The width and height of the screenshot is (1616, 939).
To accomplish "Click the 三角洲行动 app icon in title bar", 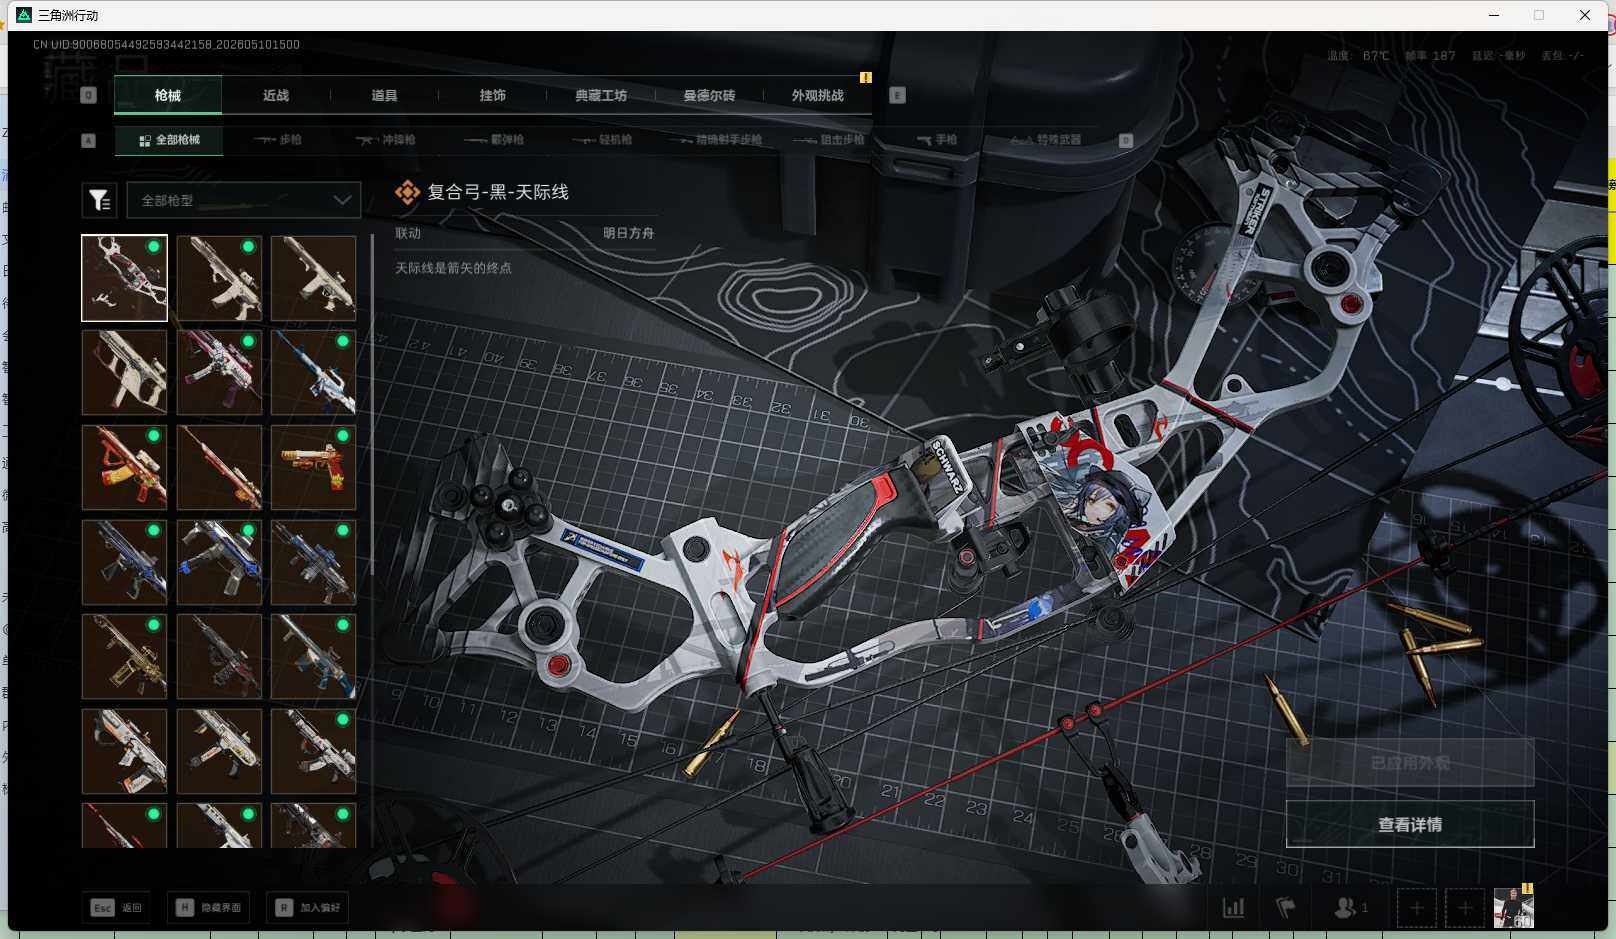I will (24, 15).
